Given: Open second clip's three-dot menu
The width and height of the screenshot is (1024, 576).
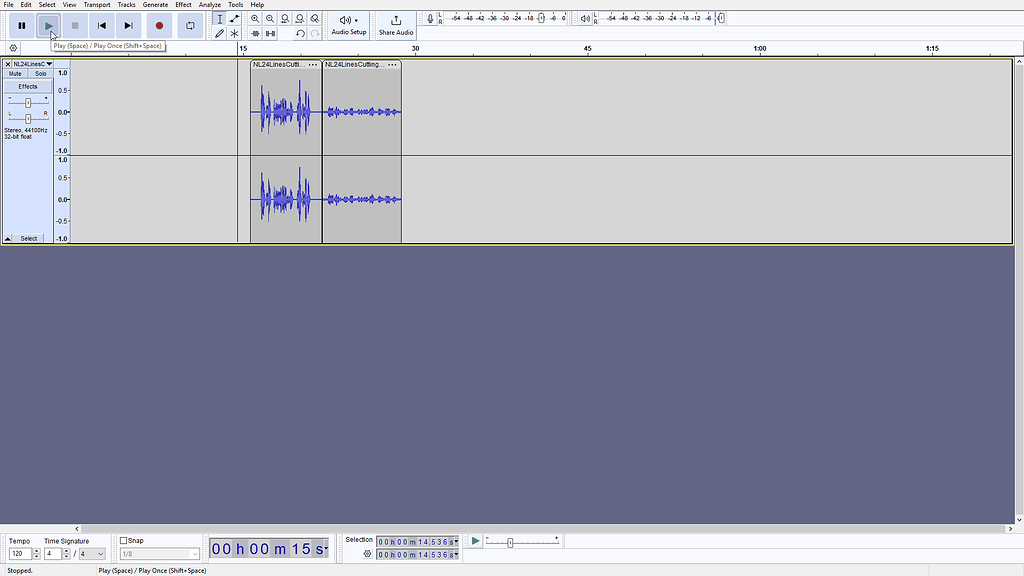Looking at the screenshot, I should click(x=392, y=65).
